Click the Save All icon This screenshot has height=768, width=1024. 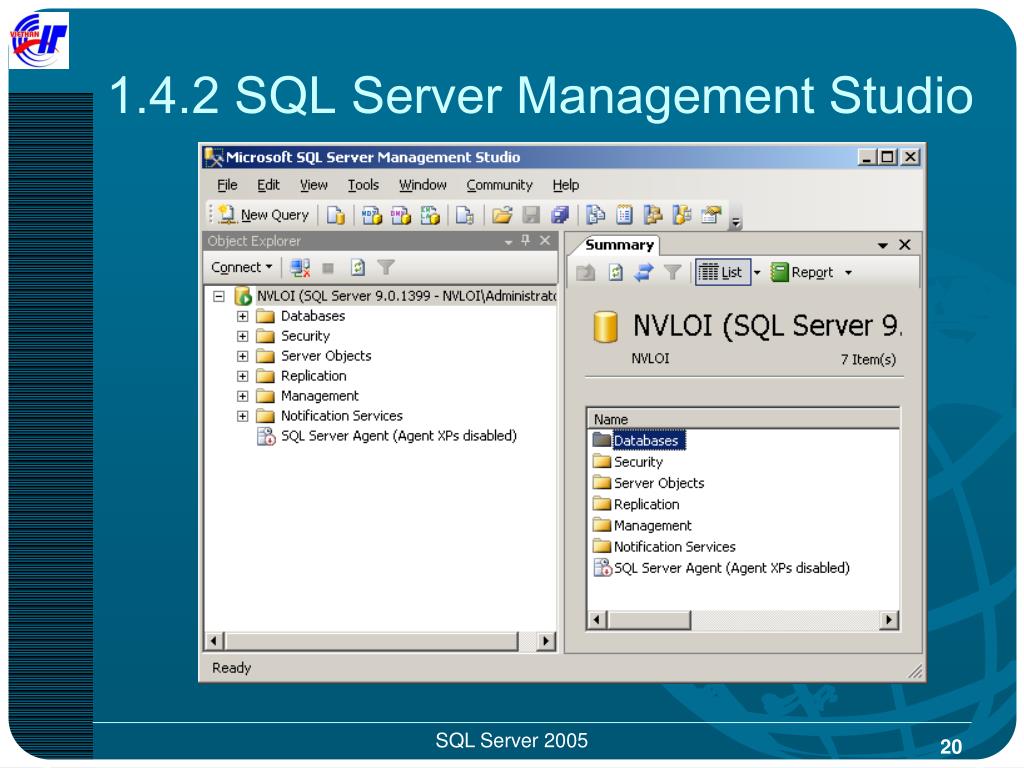[560, 215]
